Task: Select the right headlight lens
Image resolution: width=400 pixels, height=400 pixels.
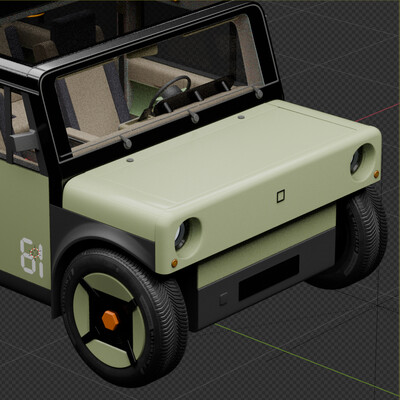Action: 356,161
